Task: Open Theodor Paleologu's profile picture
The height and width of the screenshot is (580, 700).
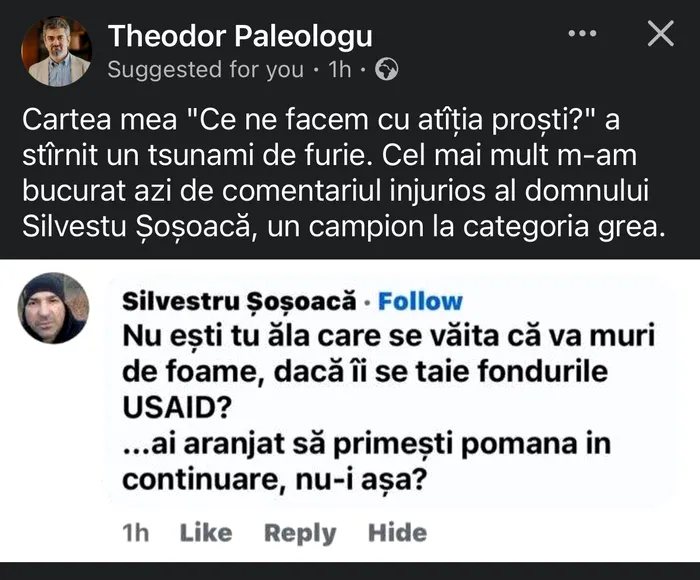Action: [x=56, y=51]
